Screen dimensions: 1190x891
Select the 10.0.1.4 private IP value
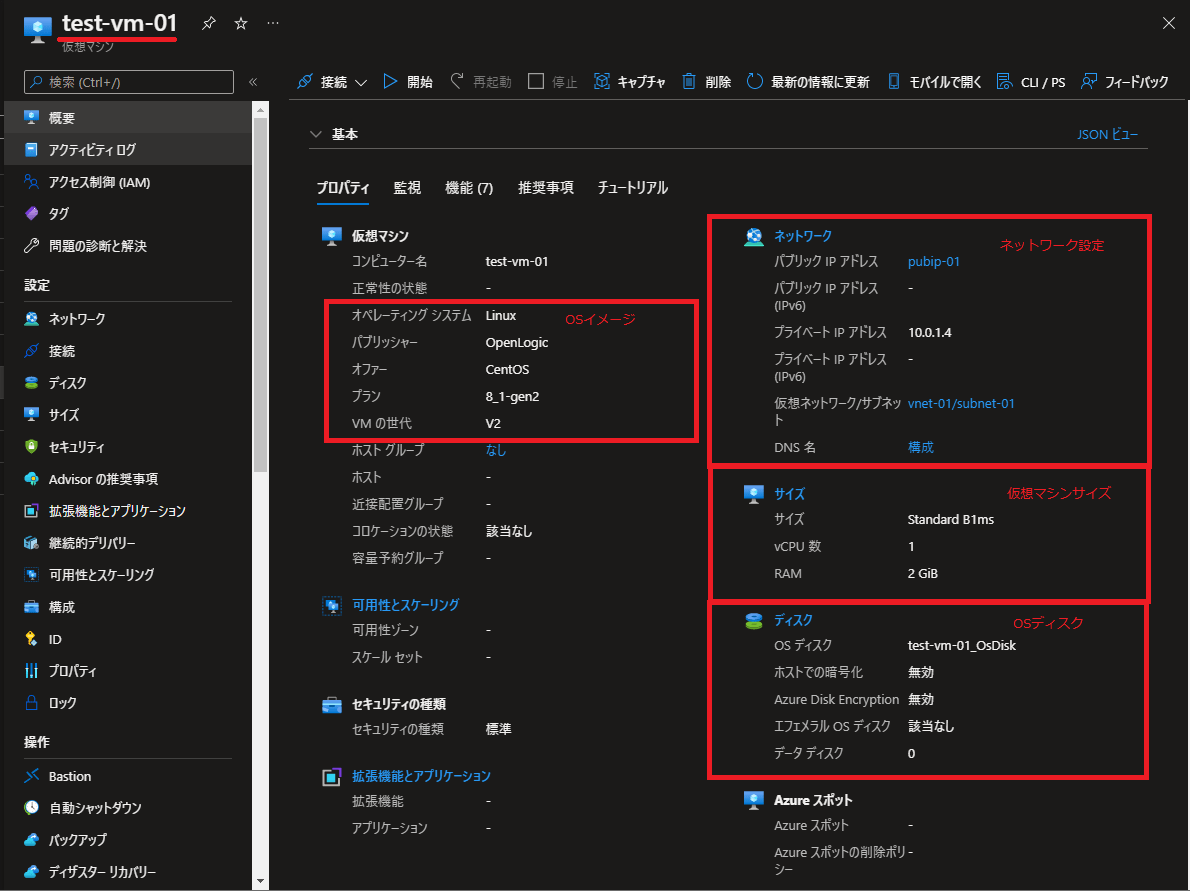click(x=929, y=332)
